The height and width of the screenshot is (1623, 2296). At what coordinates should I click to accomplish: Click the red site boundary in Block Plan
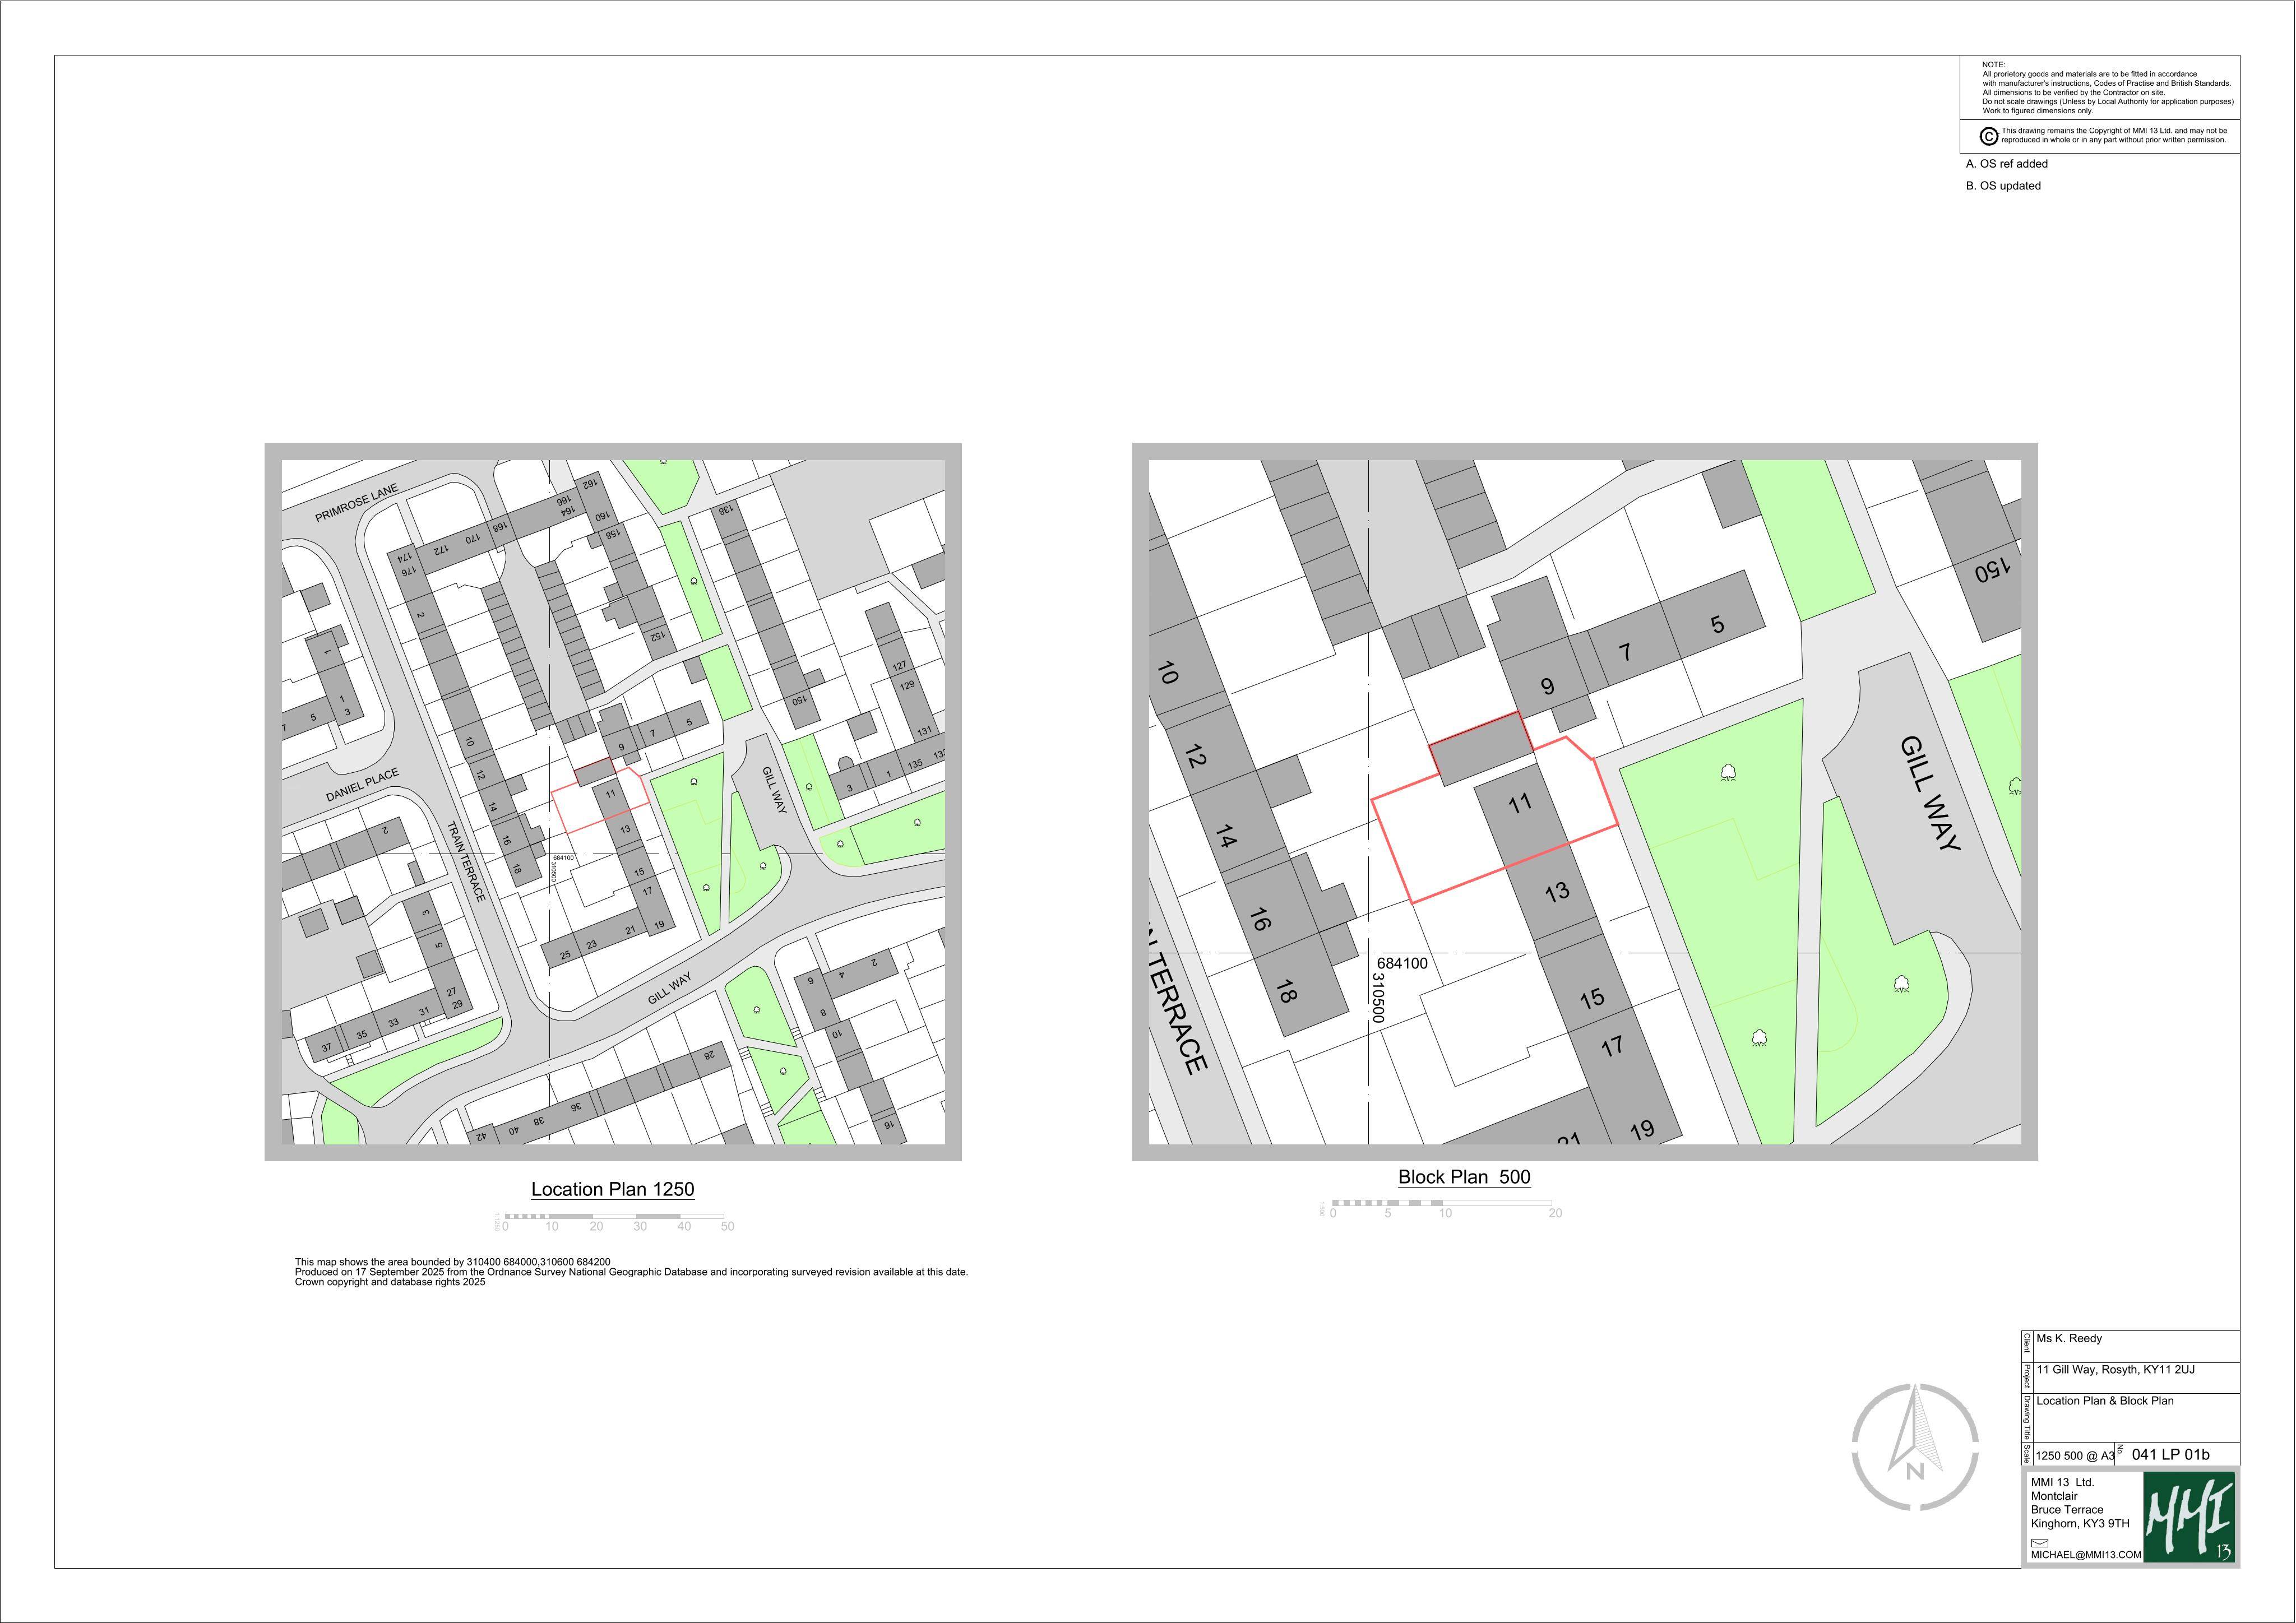[1494, 807]
